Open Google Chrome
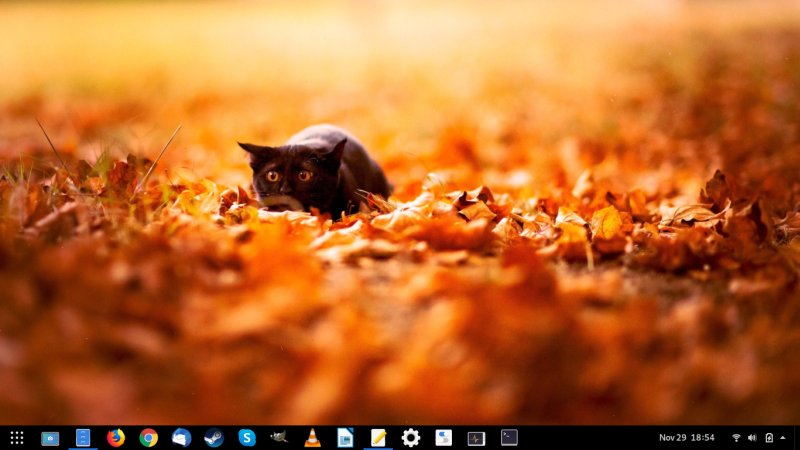 148,438
